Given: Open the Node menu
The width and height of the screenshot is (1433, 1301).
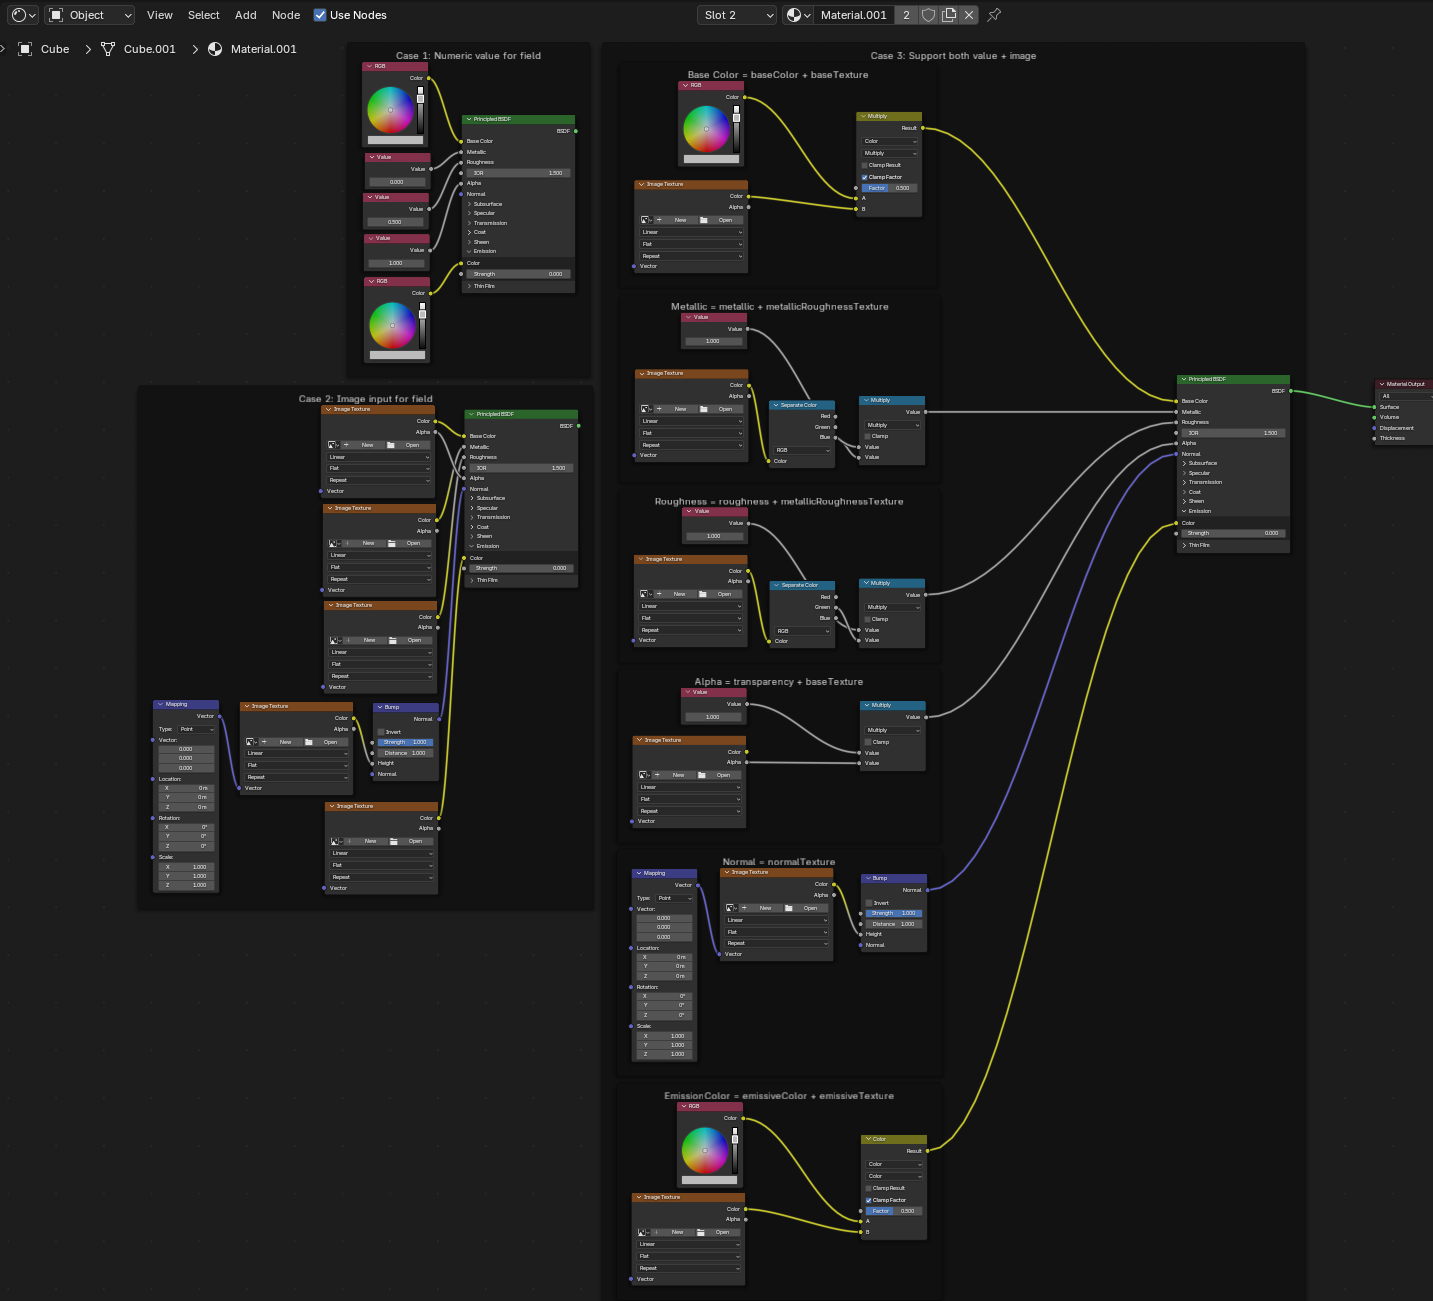Looking at the screenshot, I should (286, 15).
